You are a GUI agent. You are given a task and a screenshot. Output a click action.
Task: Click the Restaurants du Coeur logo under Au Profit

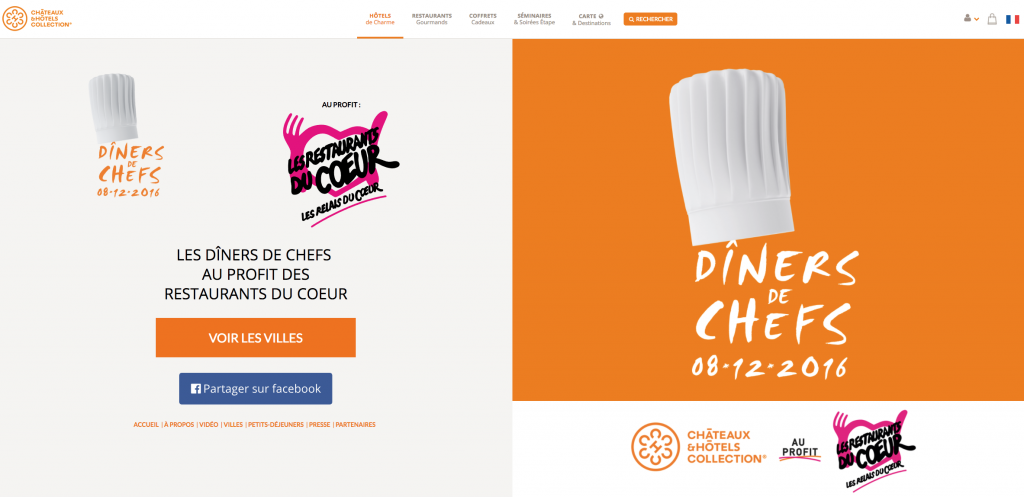340,168
